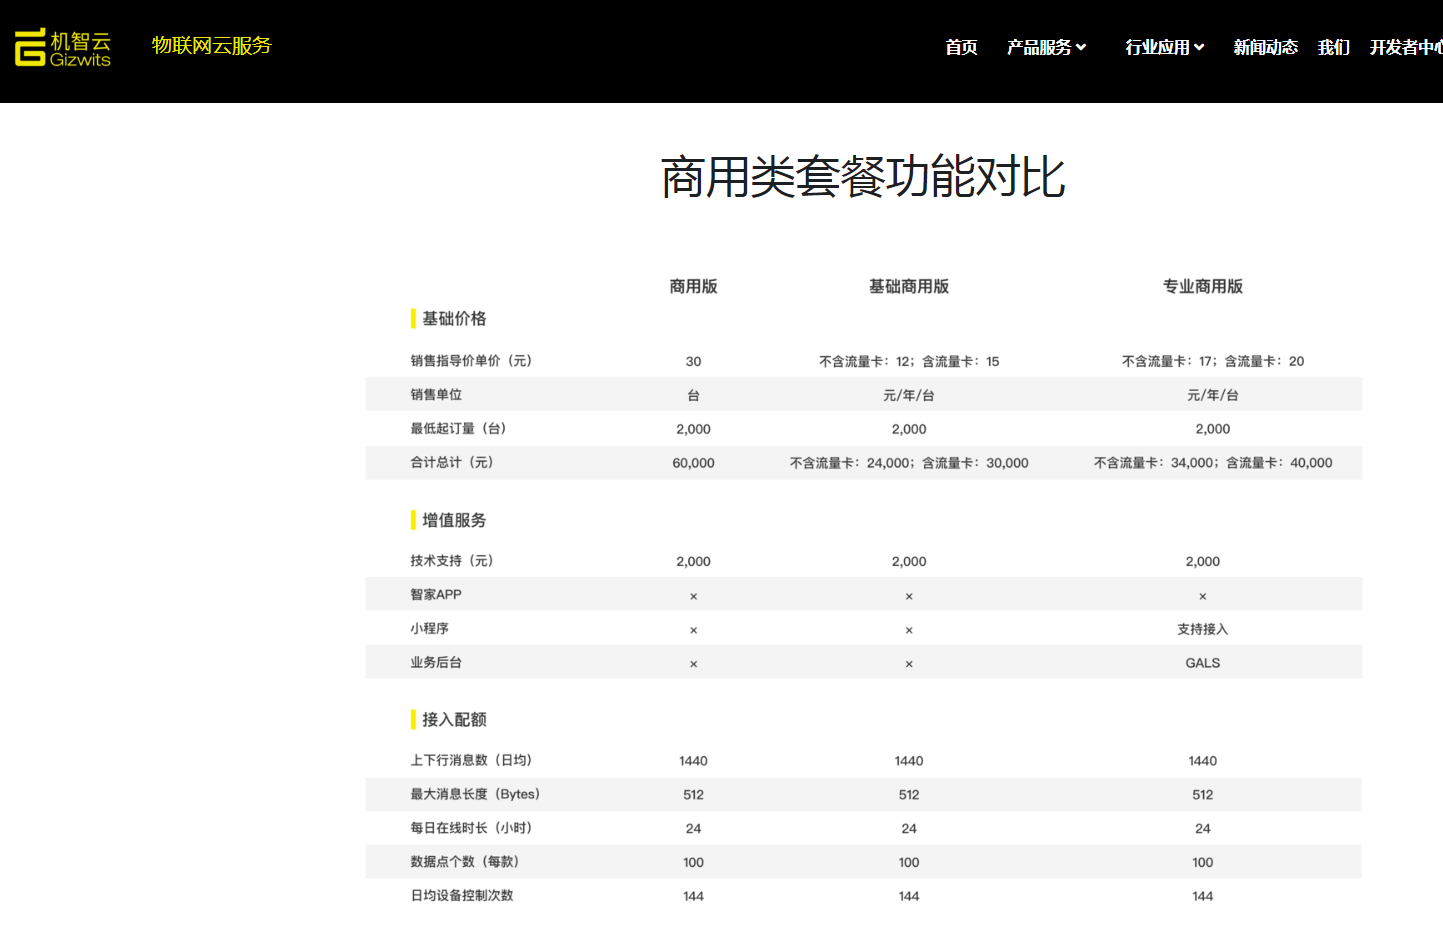Click the 基础商用版 column header
The height and width of the screenshot is (928, 1443).
[908, 286]
